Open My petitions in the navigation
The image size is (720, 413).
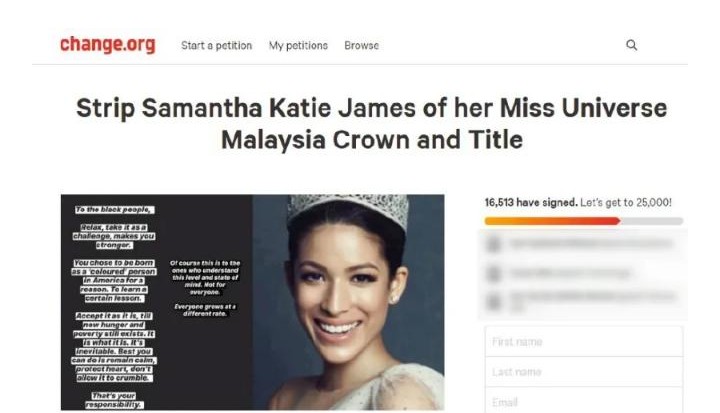(298, 45)
